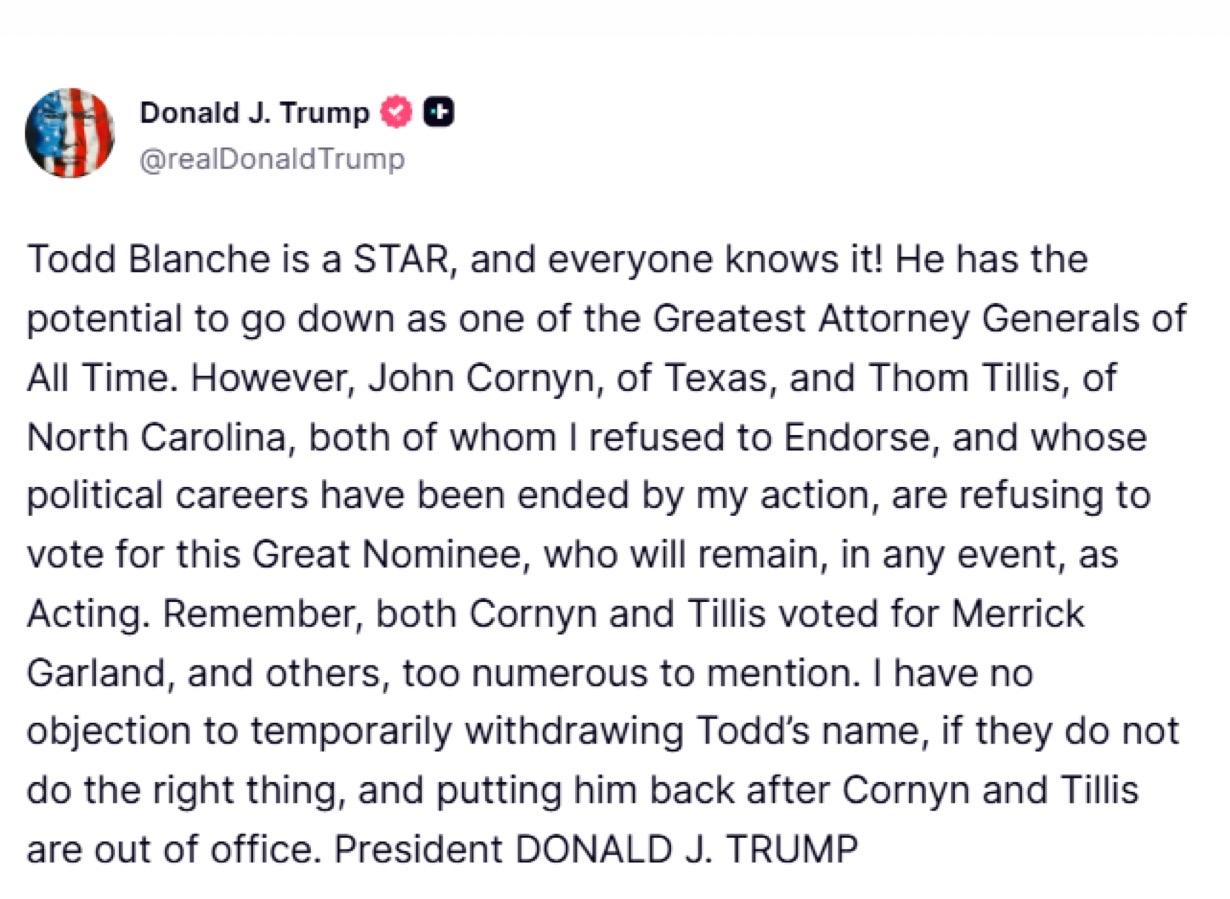Click the "President DONALD J. TRUMP" signature

tap(596, 850)
